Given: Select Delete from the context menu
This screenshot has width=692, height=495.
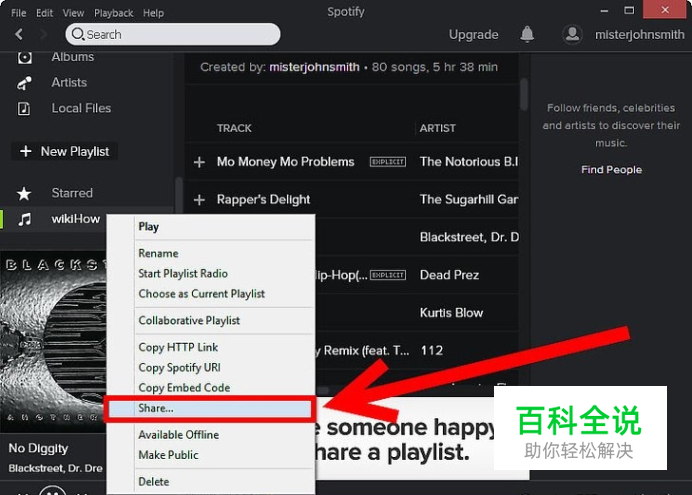Looking at the screenshot, I should pos(211,481).
